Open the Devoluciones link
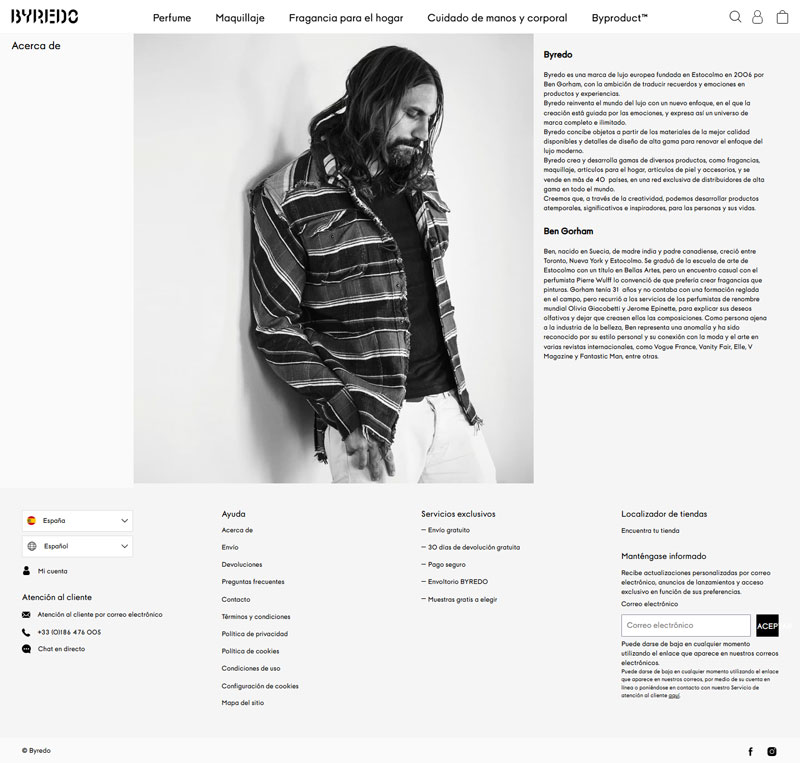This screenshot has width=800, height=763. click(x=242, y=564)
